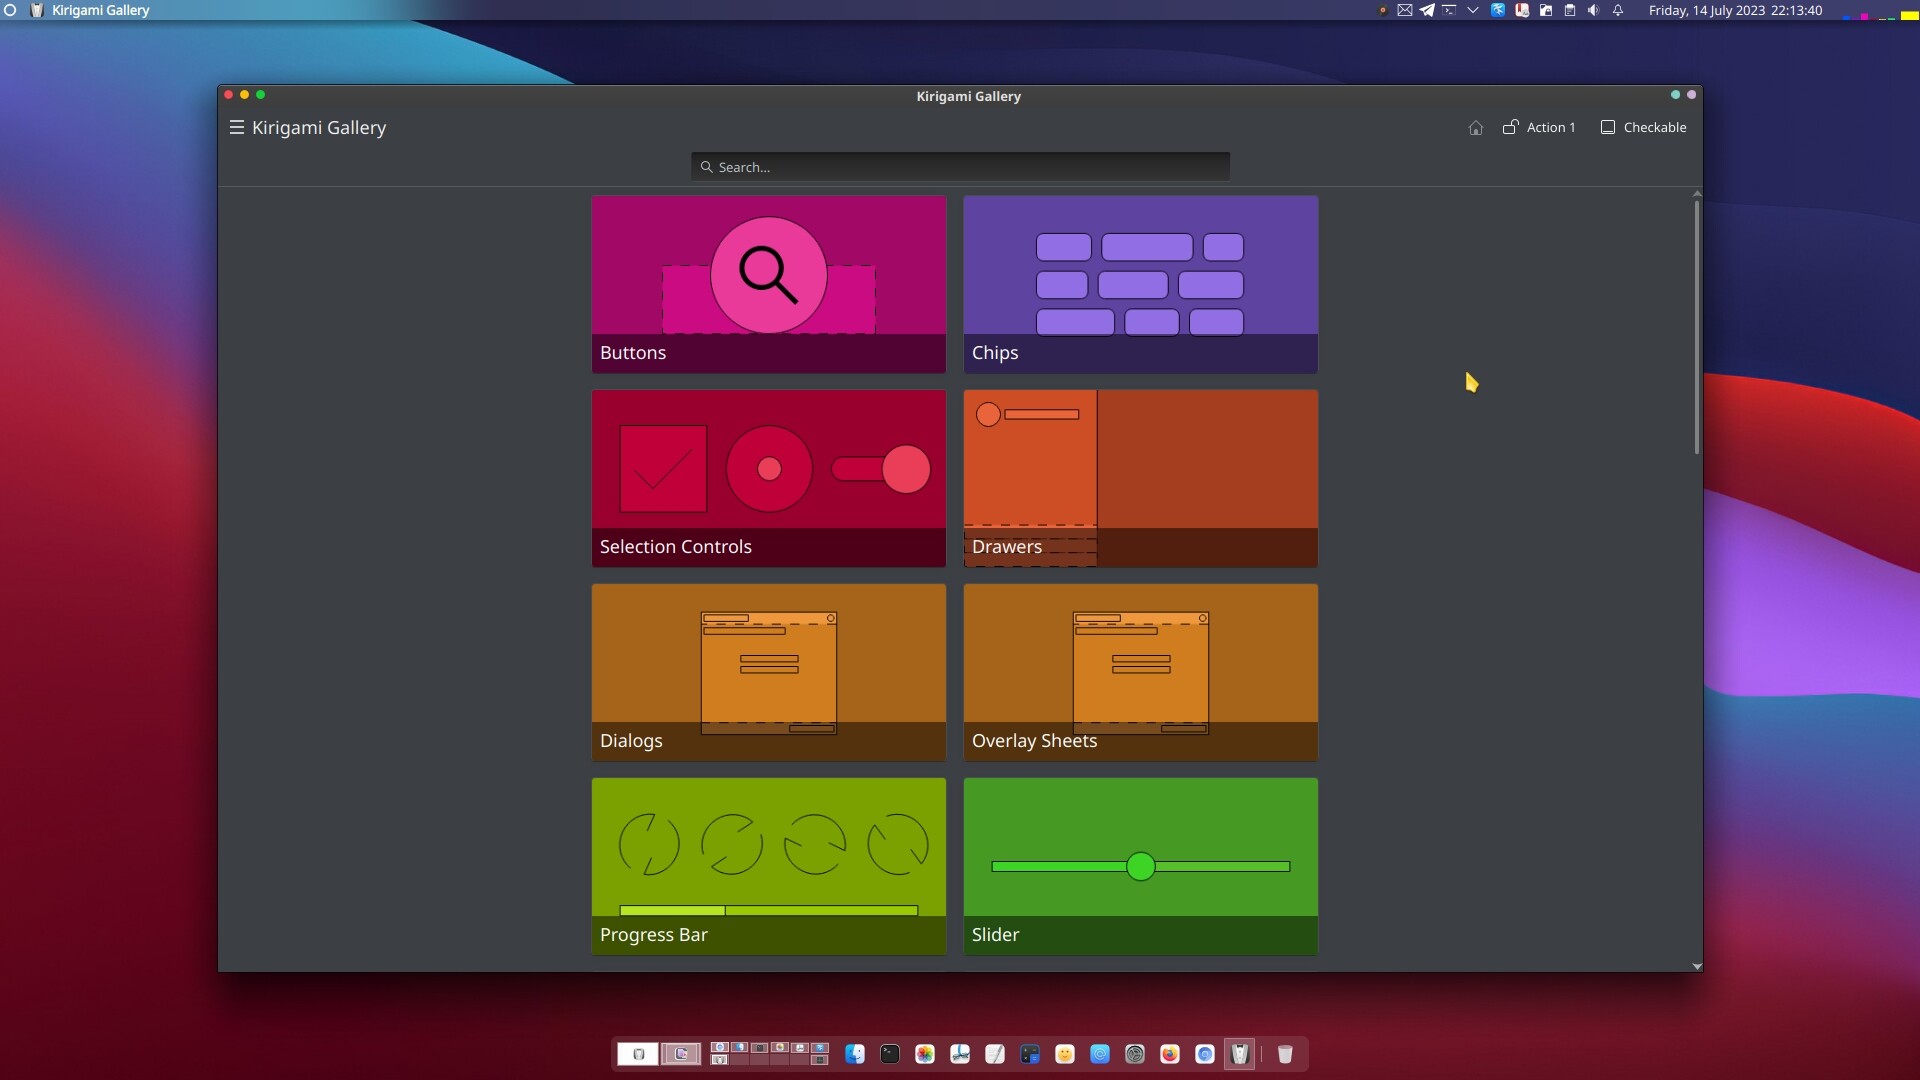Focus the Search field
Image resolution: width=1920 pixels, height=1080 pixels.
click(x=960, y=166)
